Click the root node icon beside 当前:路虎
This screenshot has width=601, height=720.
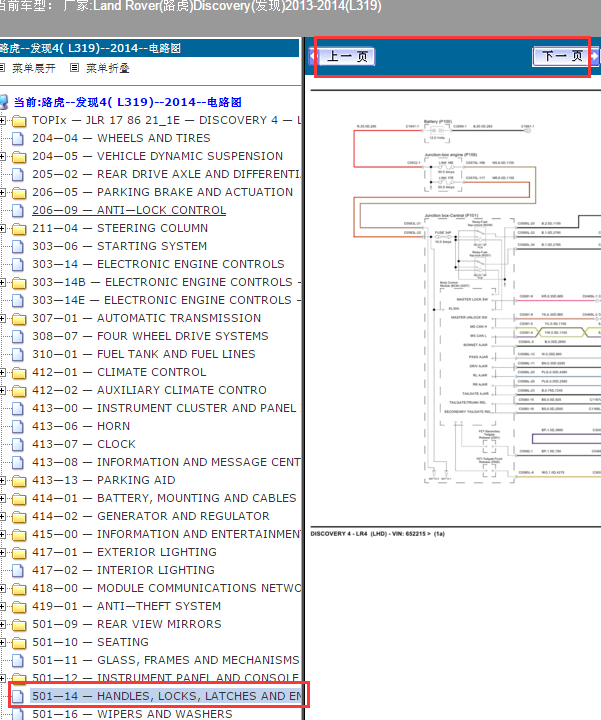(5, 102)
